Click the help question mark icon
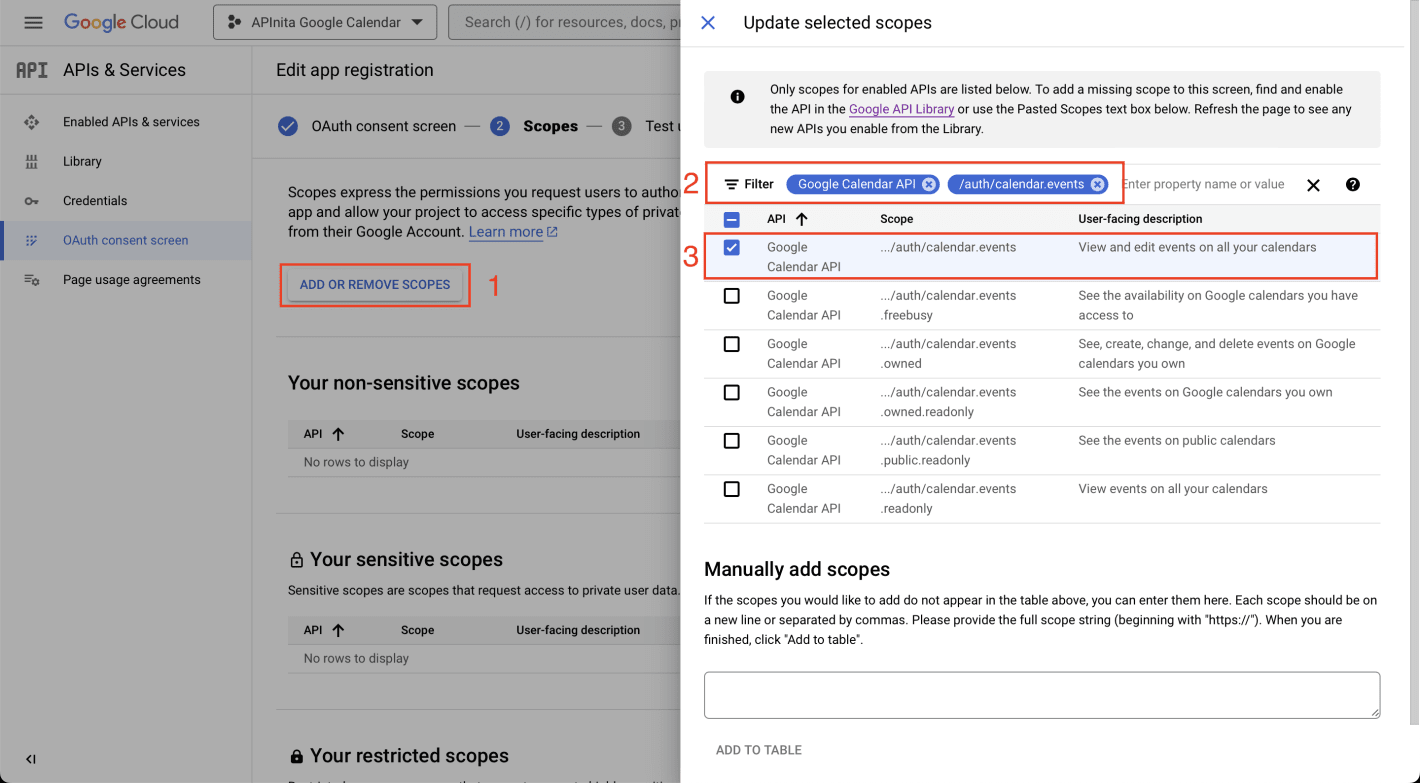The height and width of the screenshot is (783, 1420). 1352,184
